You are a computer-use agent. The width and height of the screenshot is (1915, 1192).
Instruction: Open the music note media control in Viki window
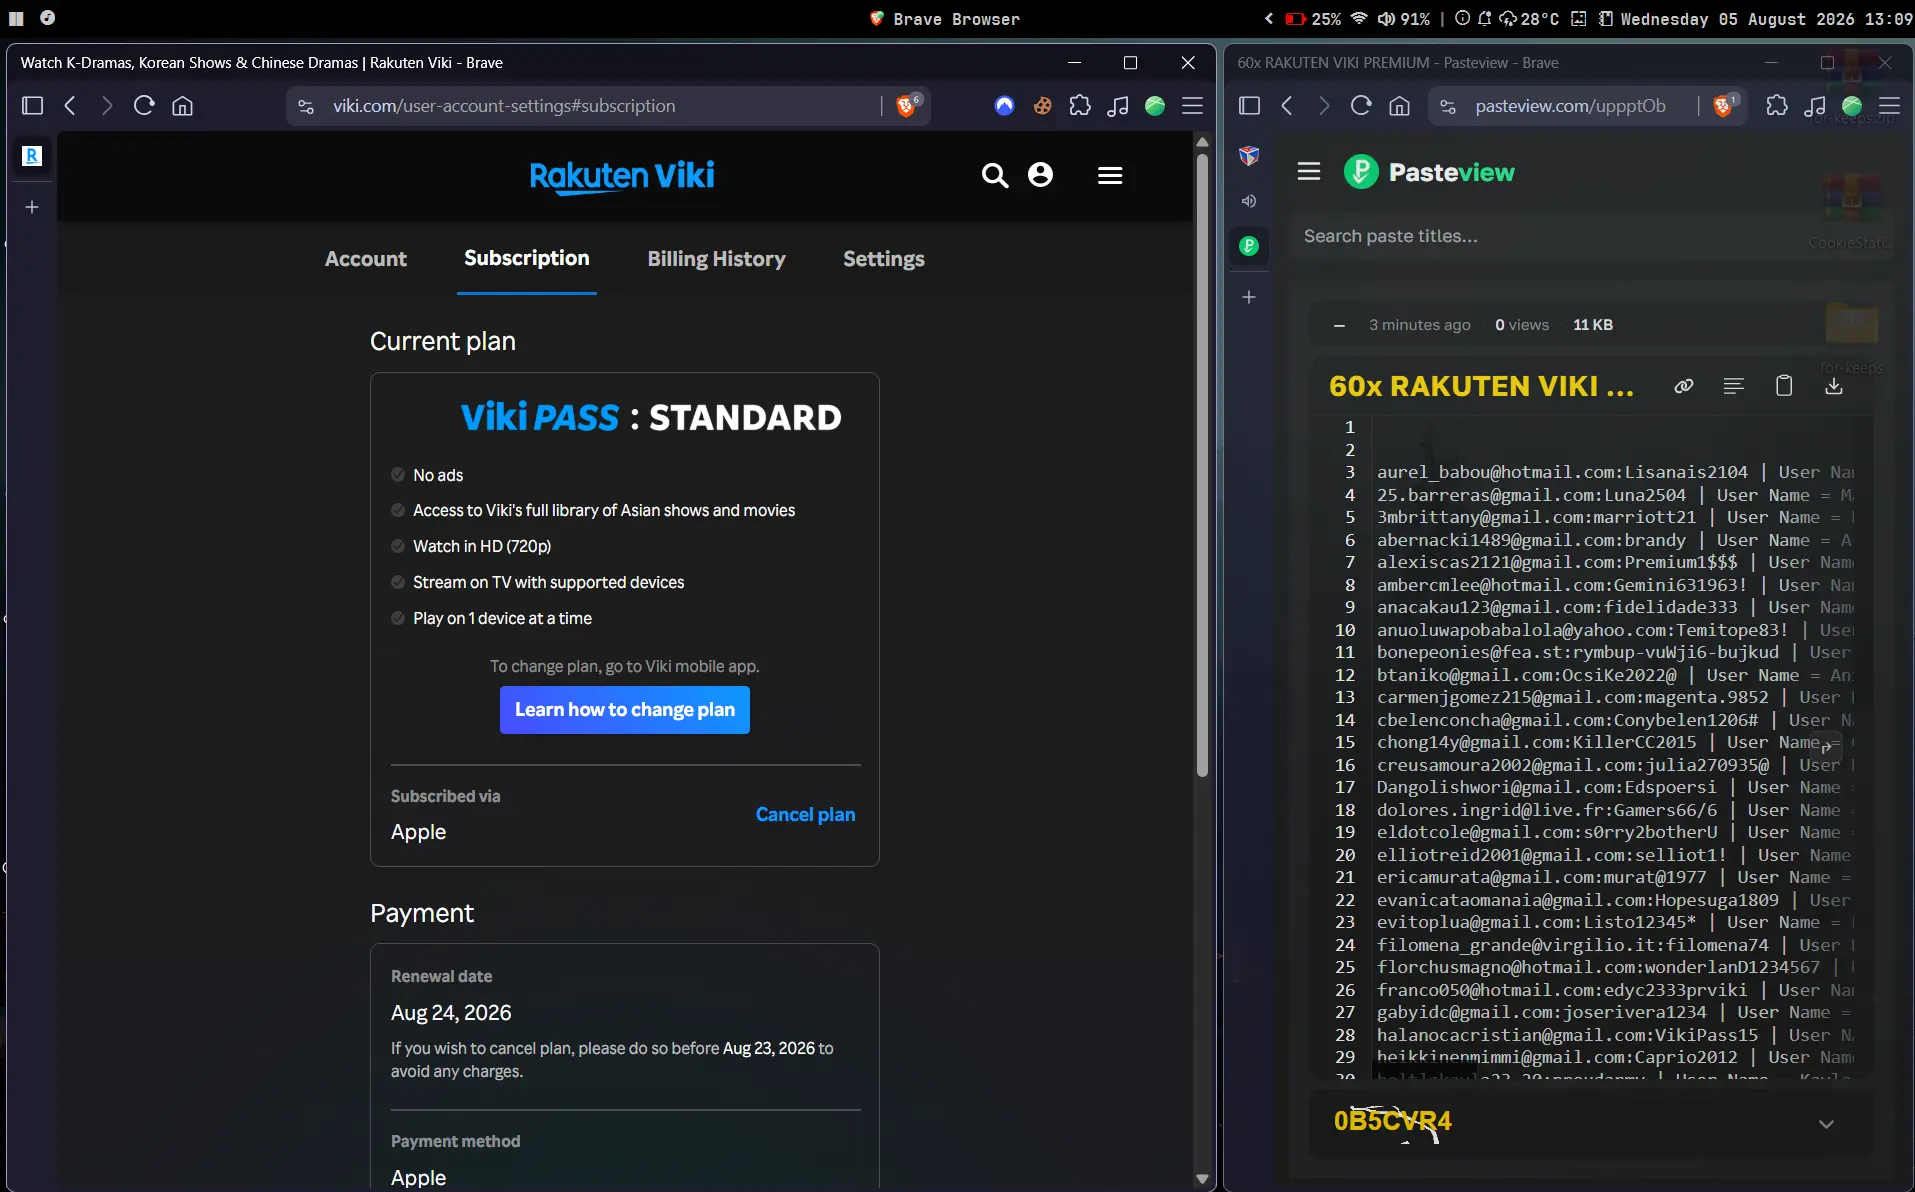coord(1118,106)
